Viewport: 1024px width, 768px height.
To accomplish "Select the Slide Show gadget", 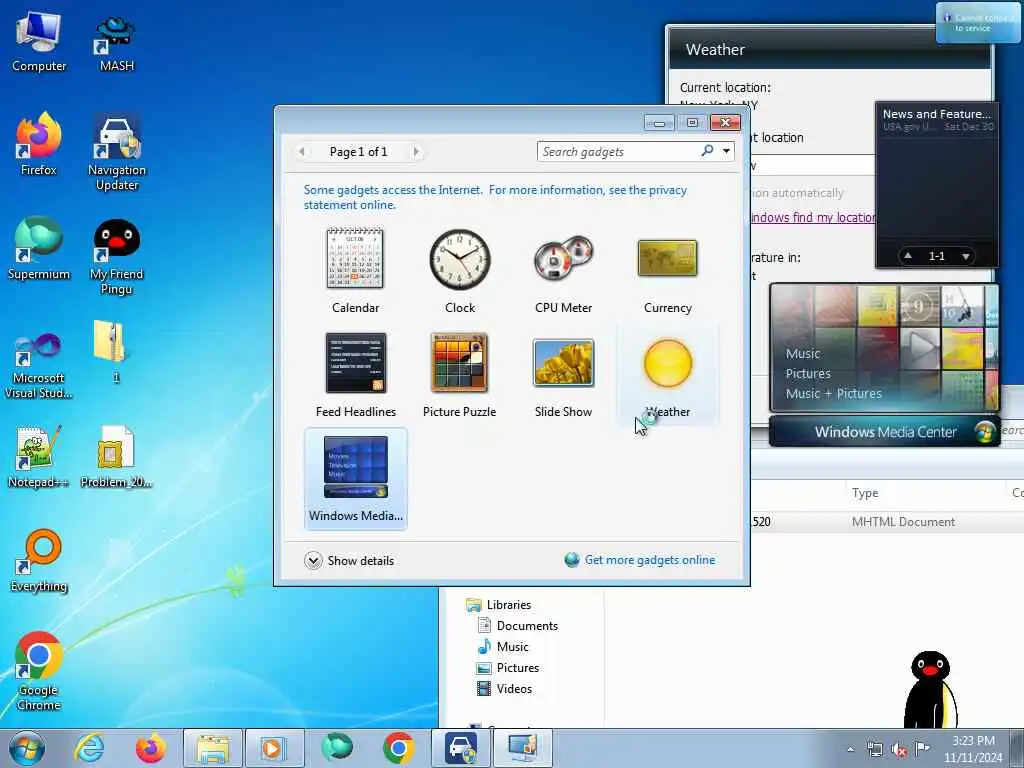I will 564,375.
